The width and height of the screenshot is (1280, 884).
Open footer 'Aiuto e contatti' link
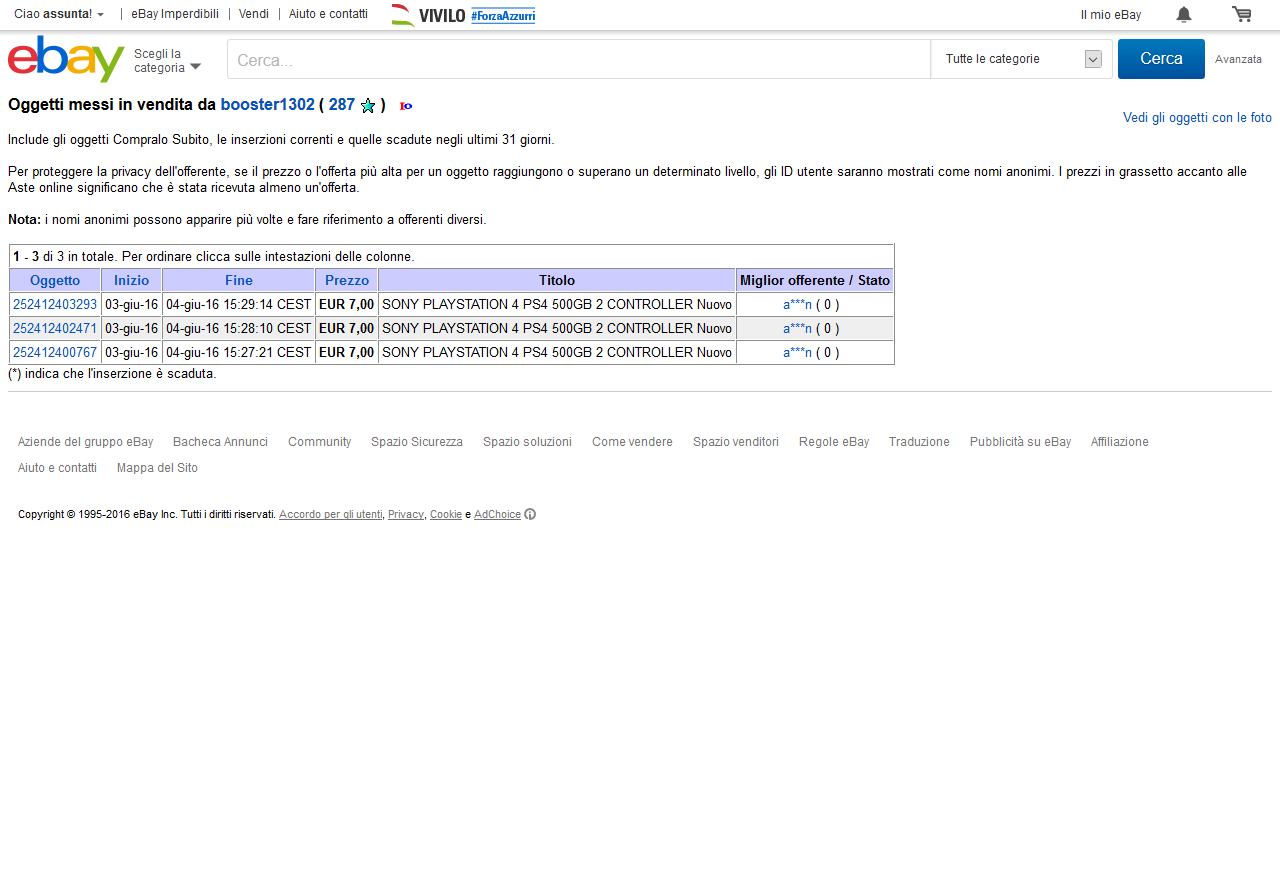[57, 468]
